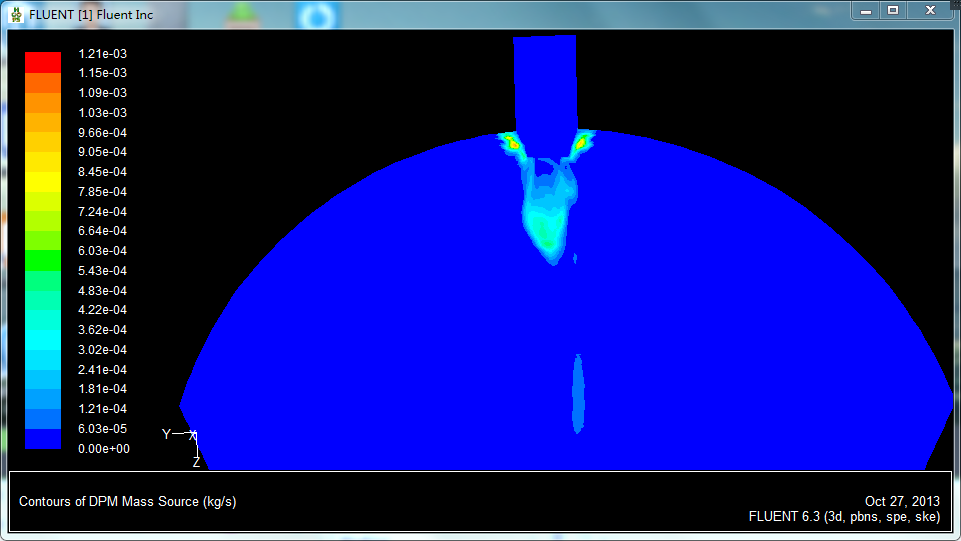Click the FLUENT application icon in title bar
This screenshot has width=961, height=541.
pyautogui.click(x=15, y=15)
